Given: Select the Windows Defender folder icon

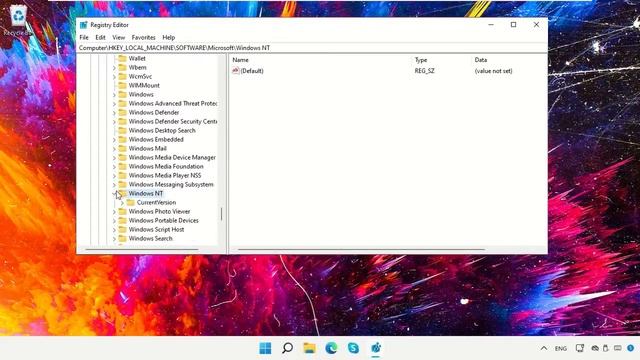Looking at the screenshot, I should coord(122,112).
